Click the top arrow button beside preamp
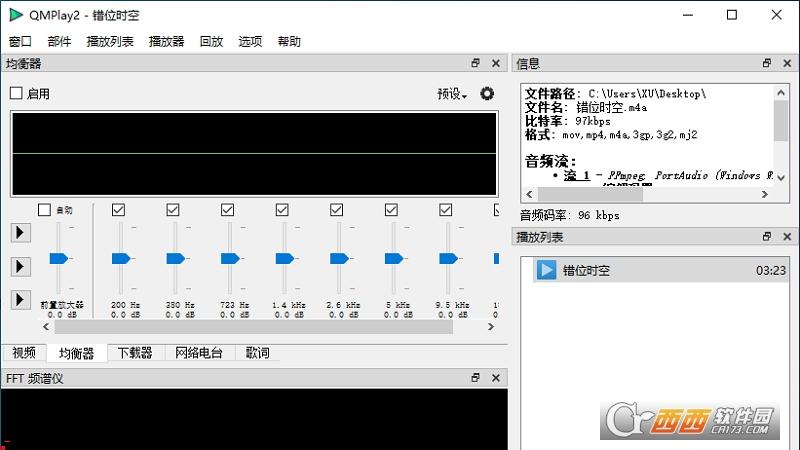The image size is (800, 450). [21, 233]
